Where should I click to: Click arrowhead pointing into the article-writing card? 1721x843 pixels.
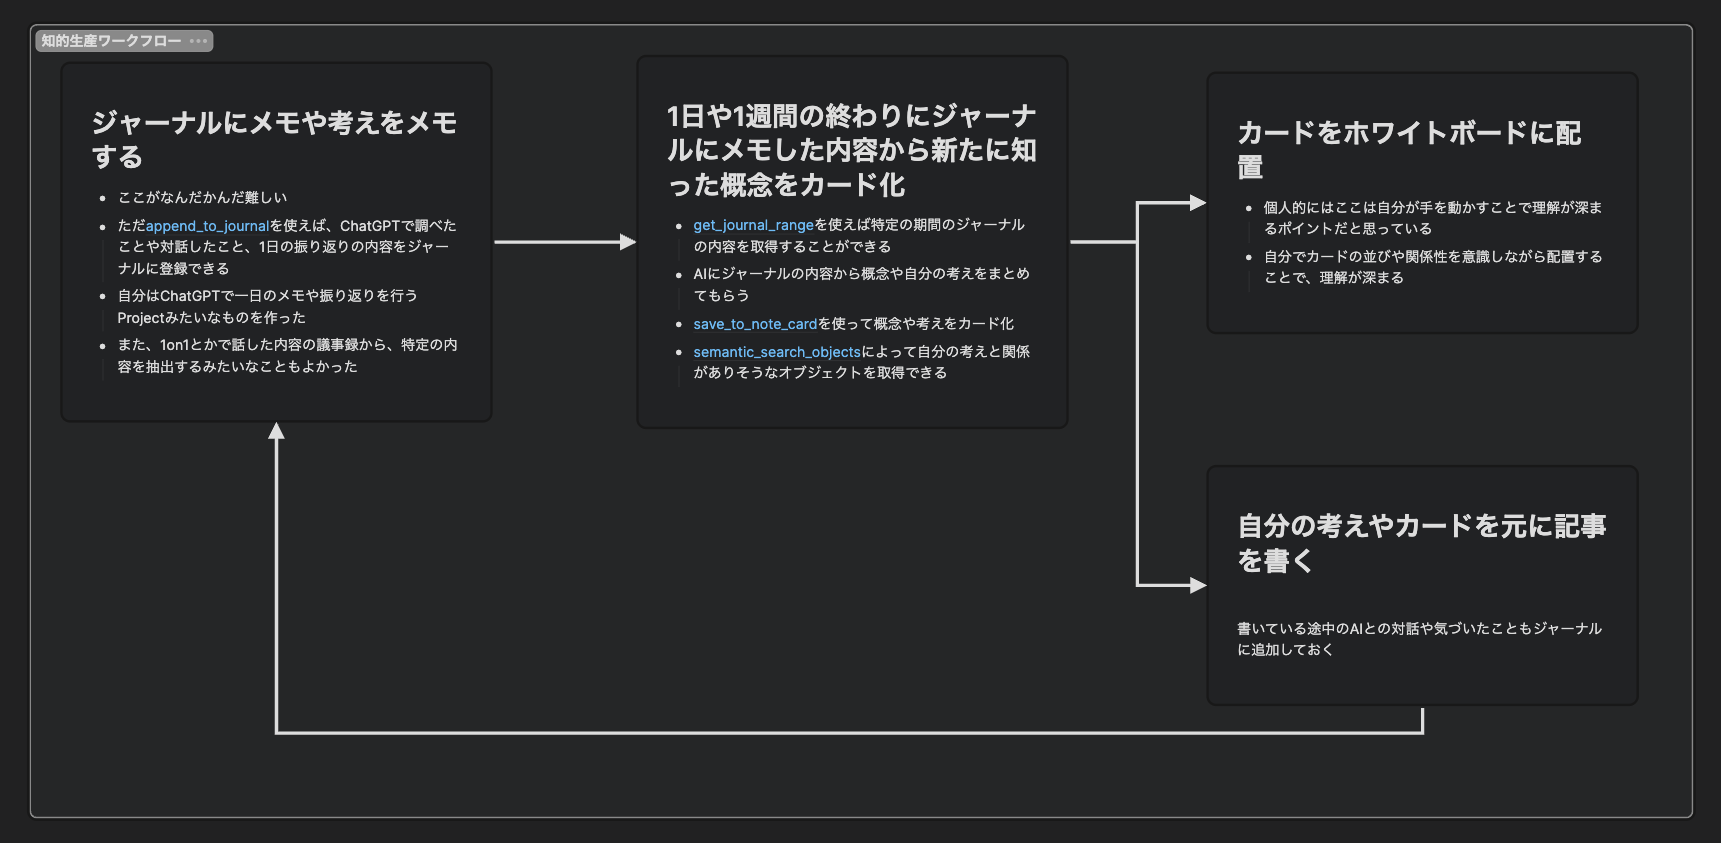1197,585
